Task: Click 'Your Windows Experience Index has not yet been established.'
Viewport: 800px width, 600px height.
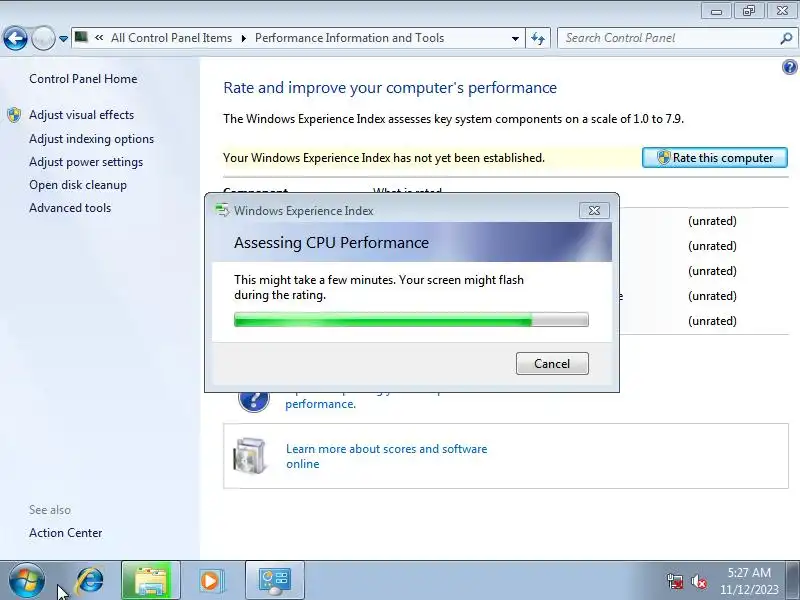Action: tap(384, 158)
